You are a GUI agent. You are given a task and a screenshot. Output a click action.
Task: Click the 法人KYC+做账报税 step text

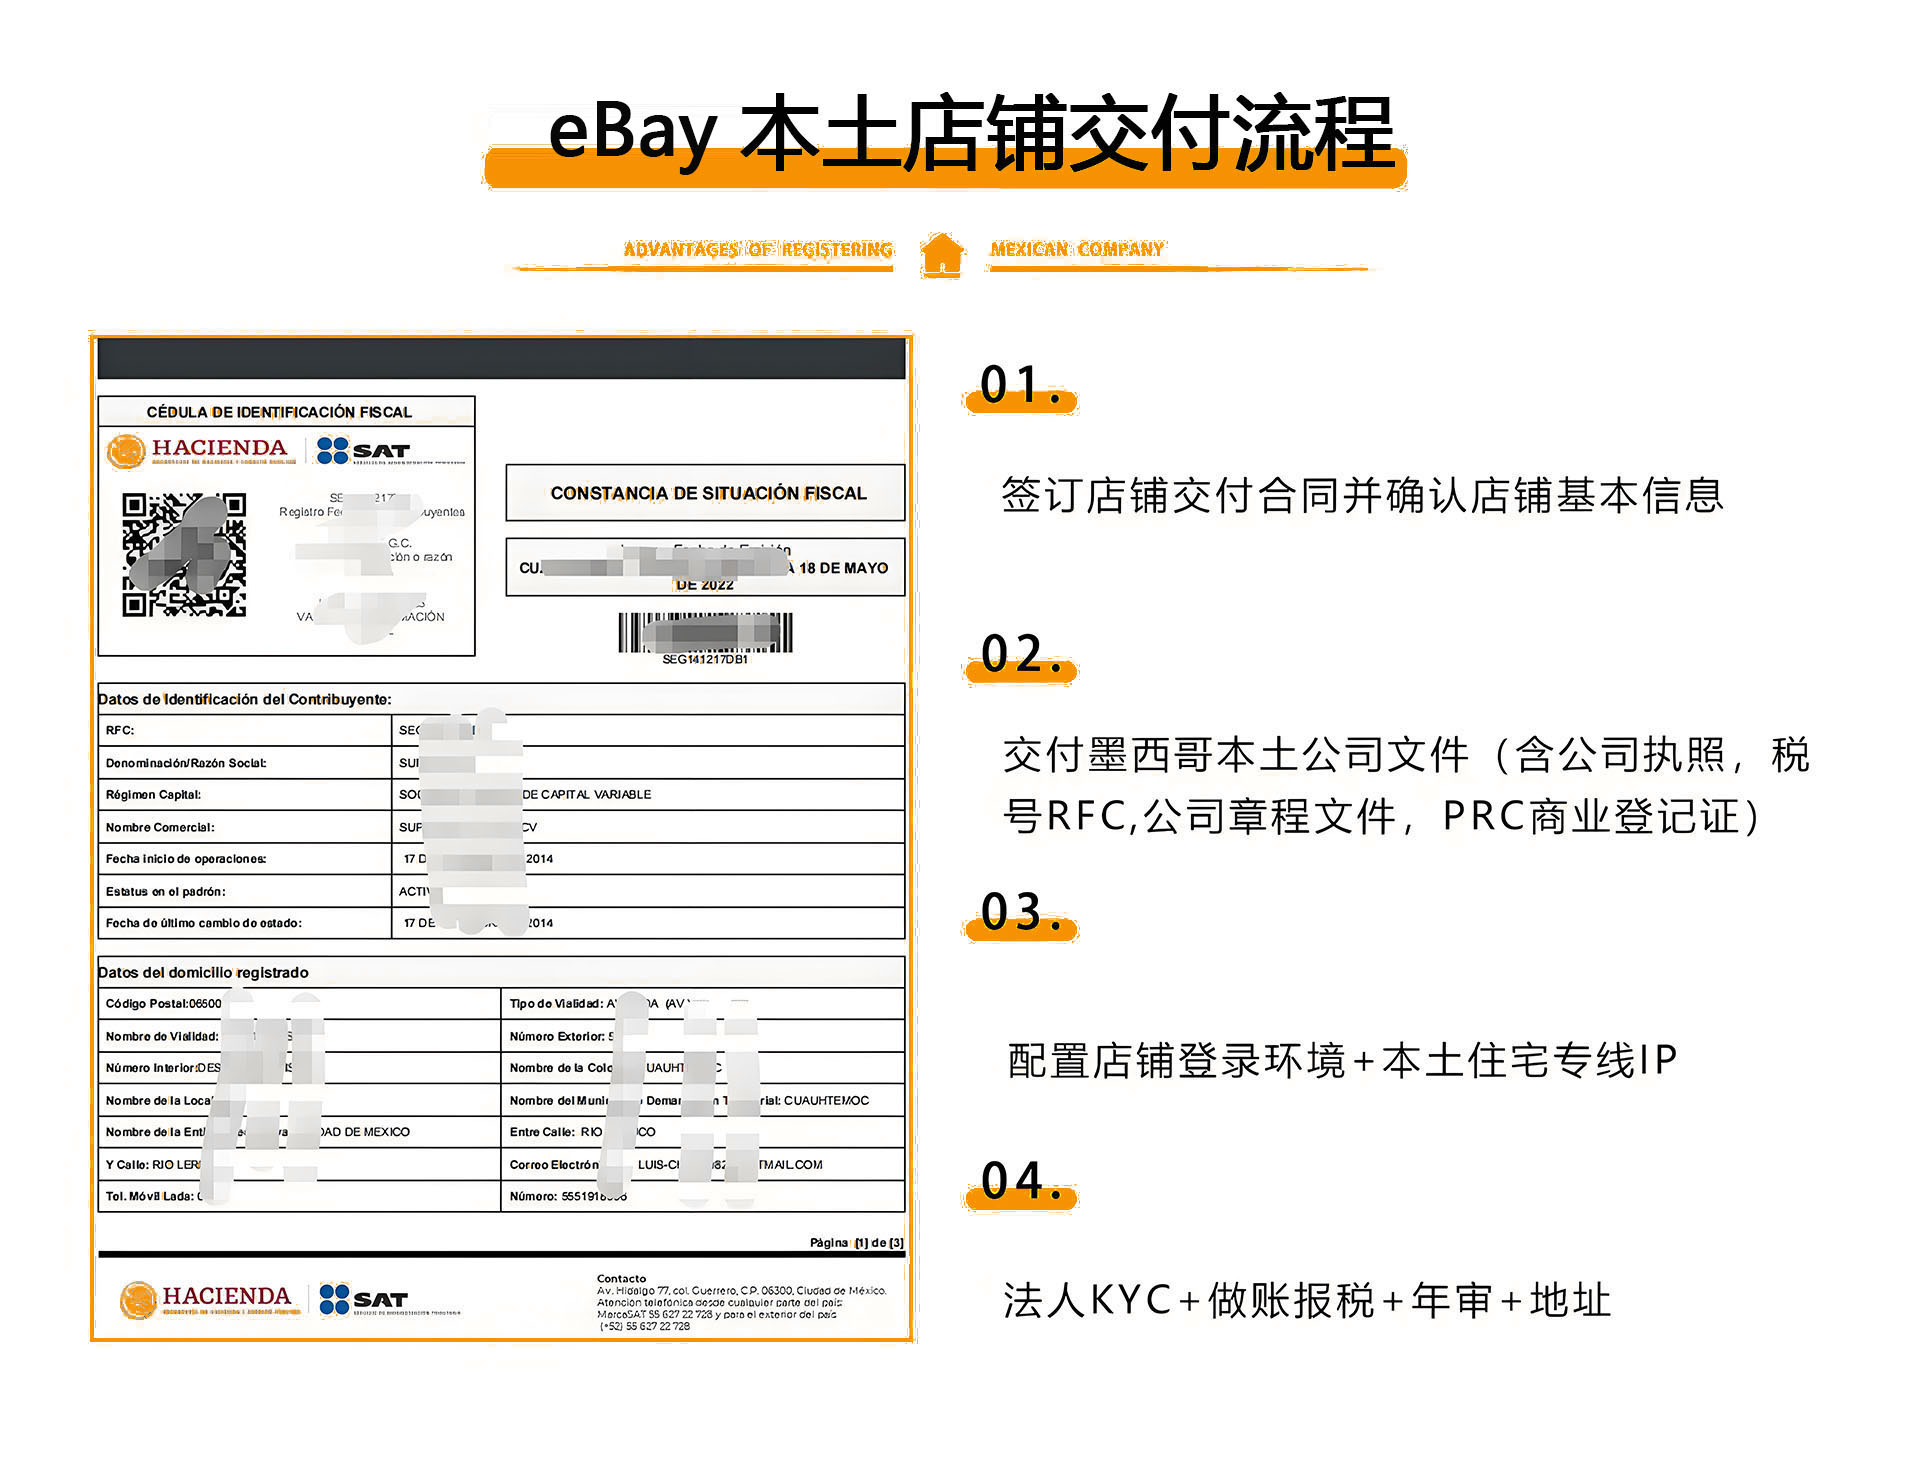1305,1300
